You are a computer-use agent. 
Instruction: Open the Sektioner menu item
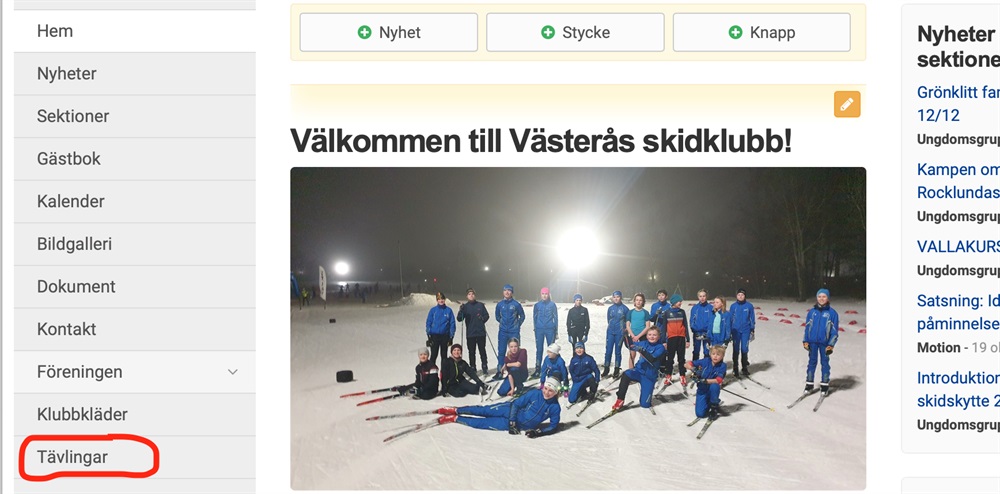(x=135, y=117)
